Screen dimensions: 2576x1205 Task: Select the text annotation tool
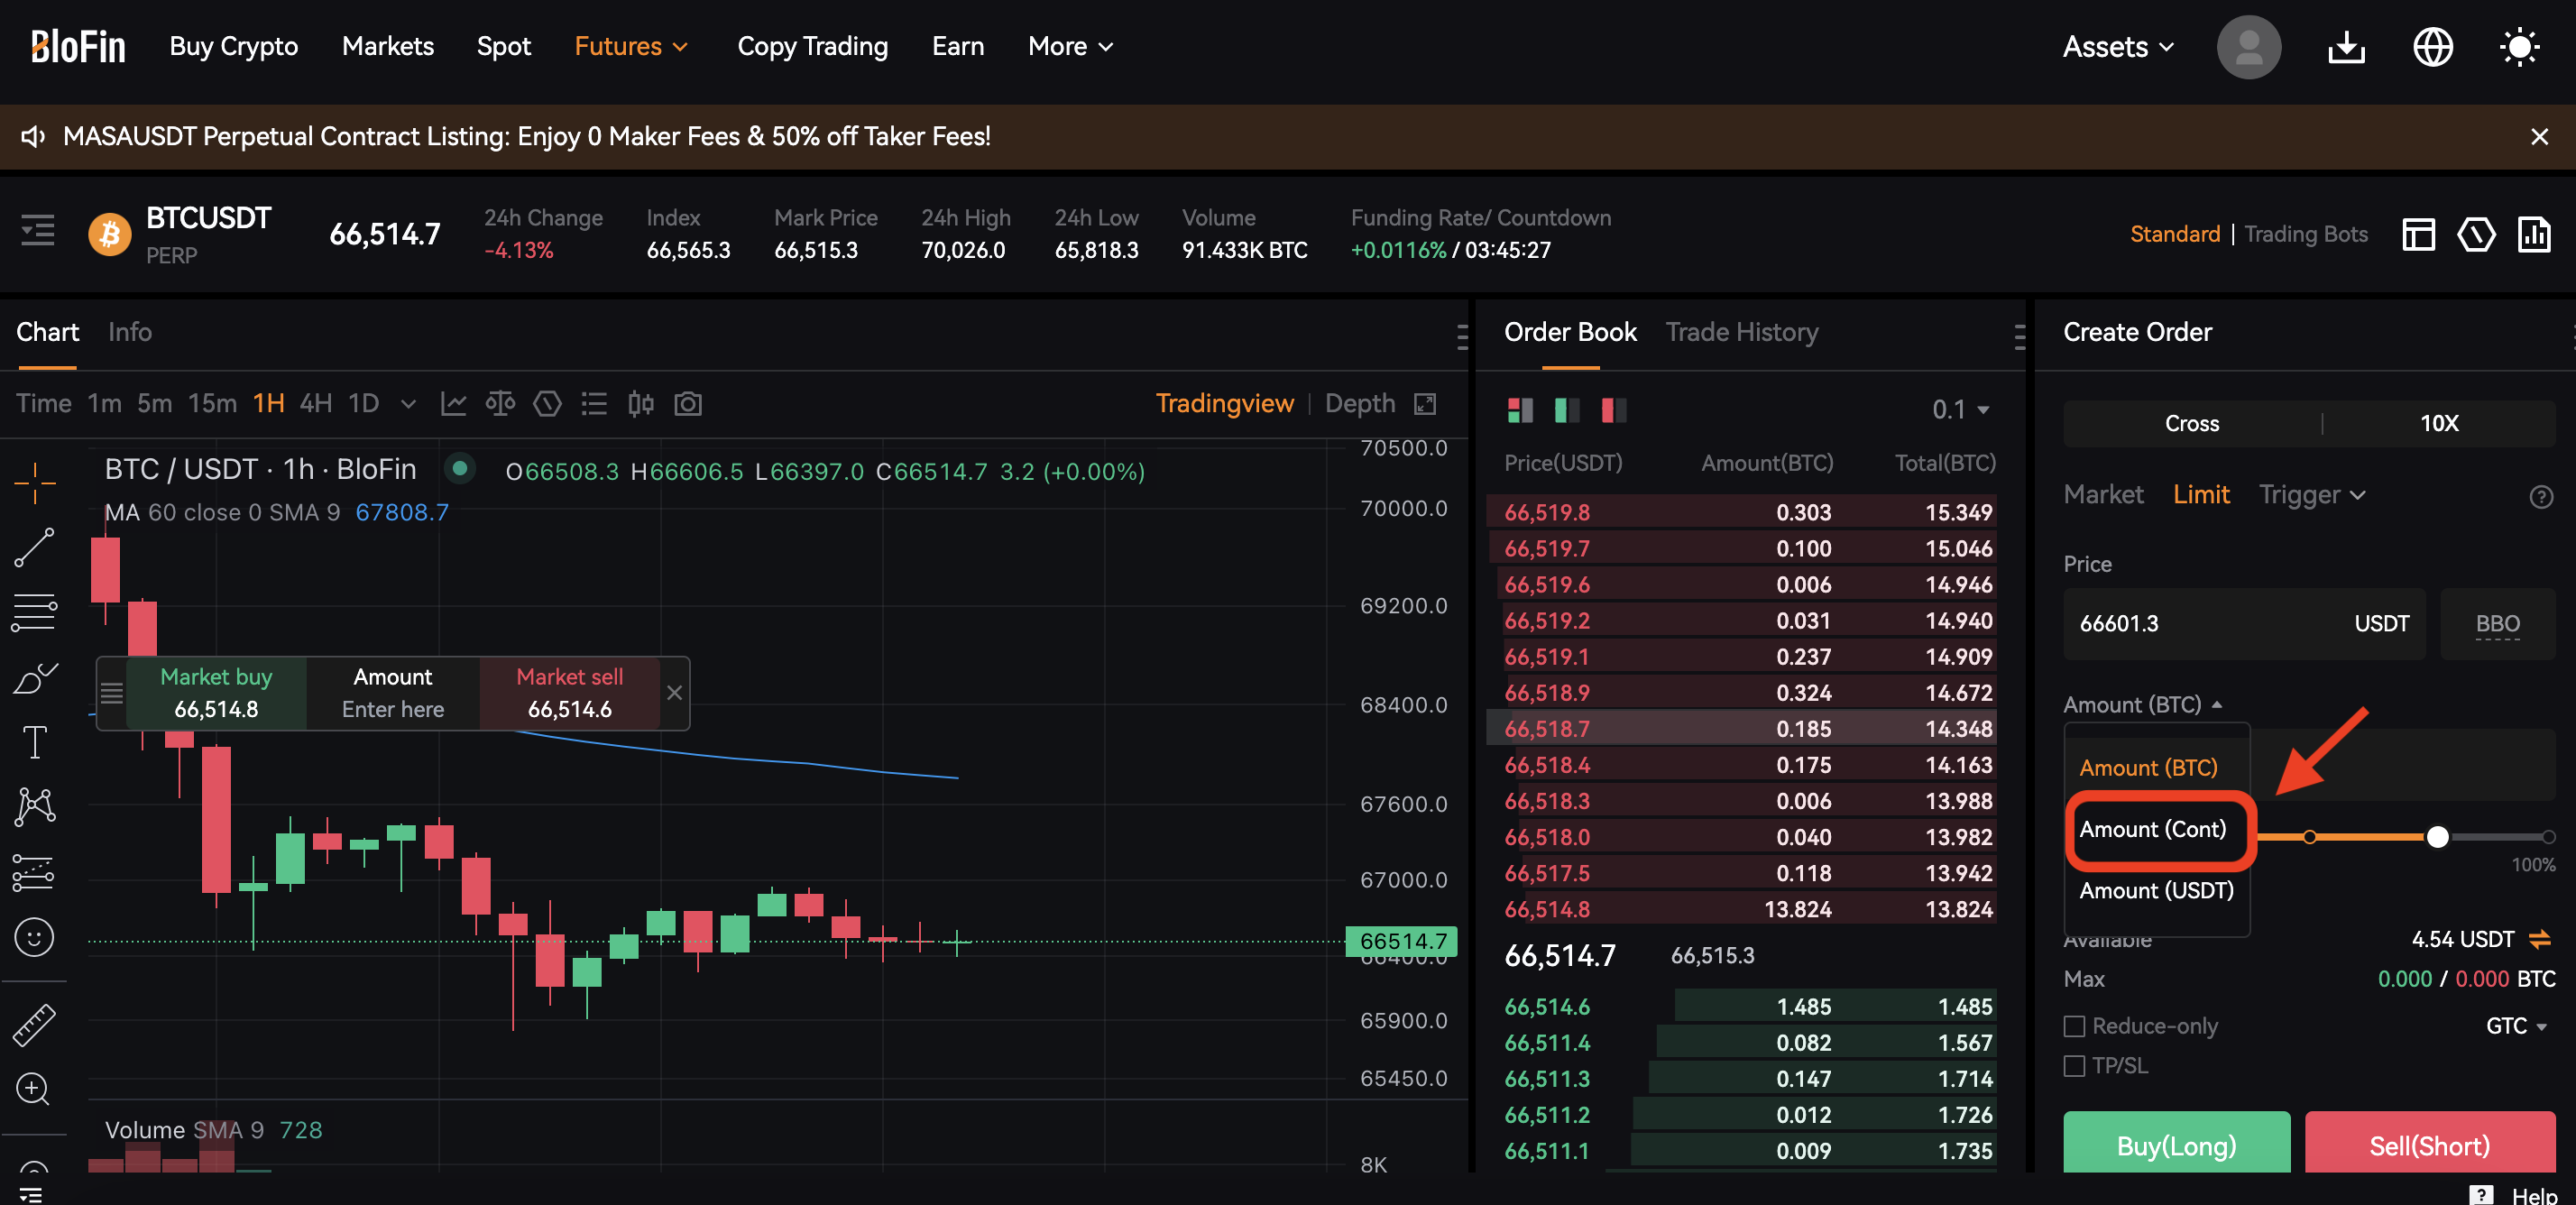(x=35, y=742)
